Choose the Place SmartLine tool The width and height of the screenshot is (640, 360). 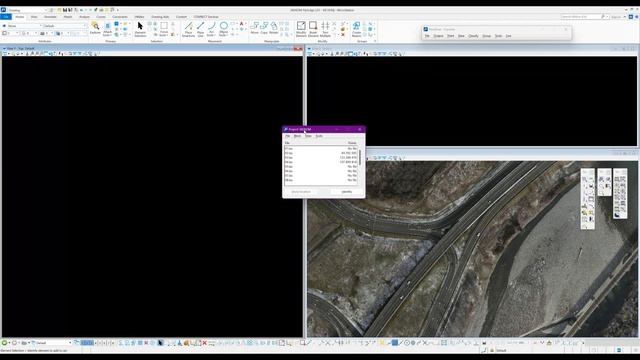pyautogui.click(x=188, y=29)
